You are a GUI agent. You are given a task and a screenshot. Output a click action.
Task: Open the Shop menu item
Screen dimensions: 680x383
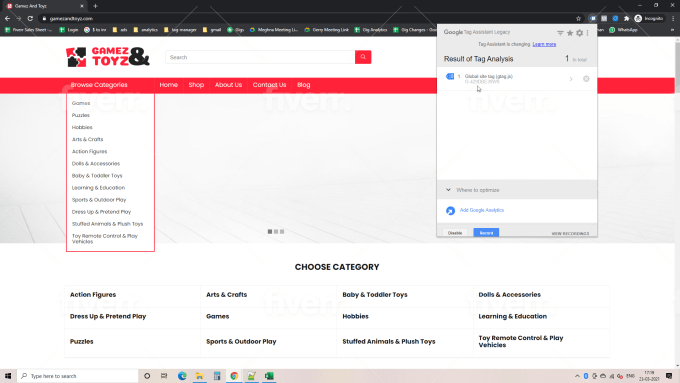pyautogui.click(x=196, y=85)
